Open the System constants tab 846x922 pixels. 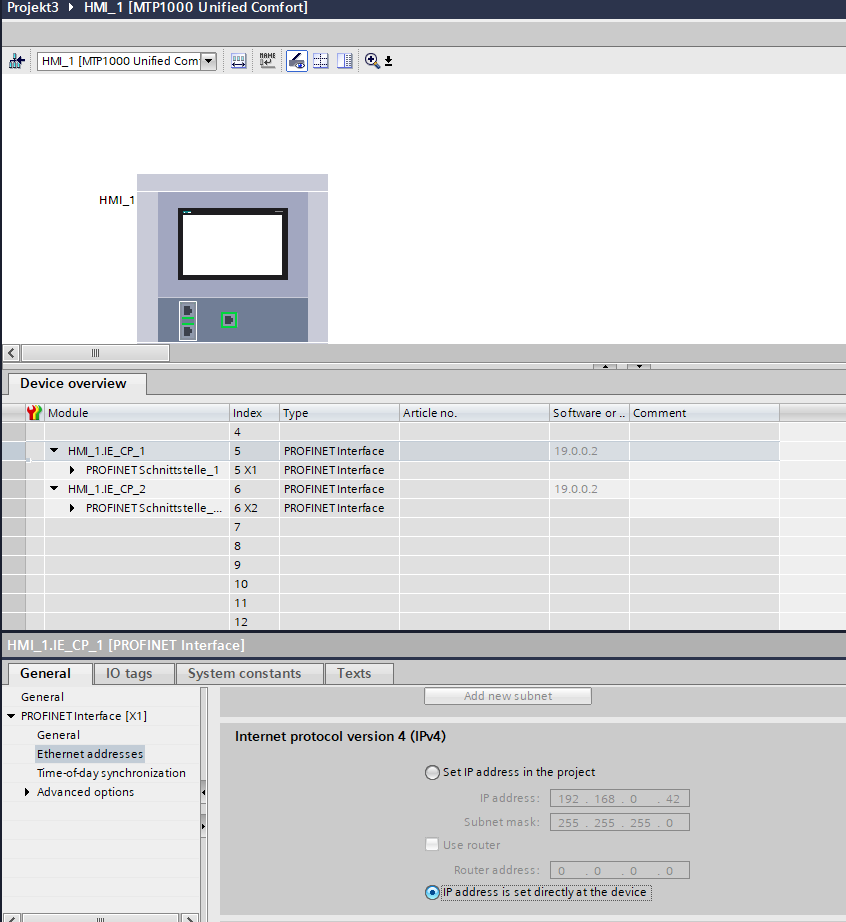(244, 673)
